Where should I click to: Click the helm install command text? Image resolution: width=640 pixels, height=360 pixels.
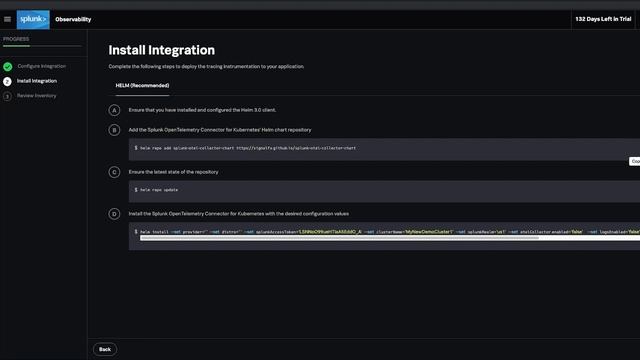(390, 231)
